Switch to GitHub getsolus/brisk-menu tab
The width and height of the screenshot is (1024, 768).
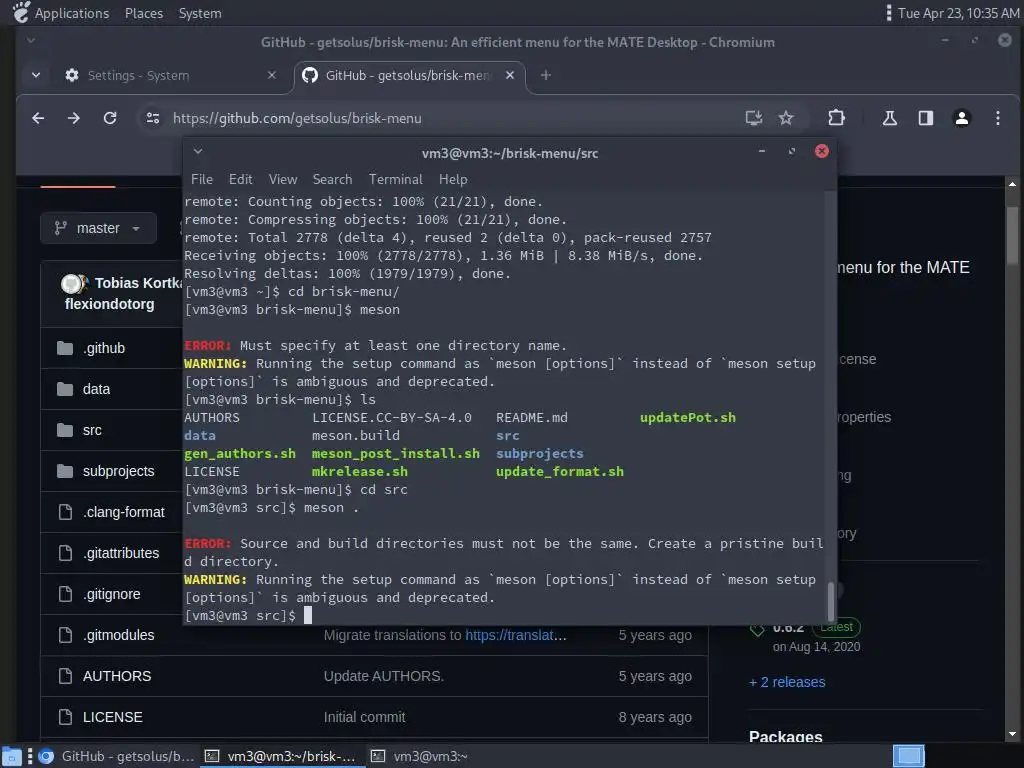coord(409,76)
